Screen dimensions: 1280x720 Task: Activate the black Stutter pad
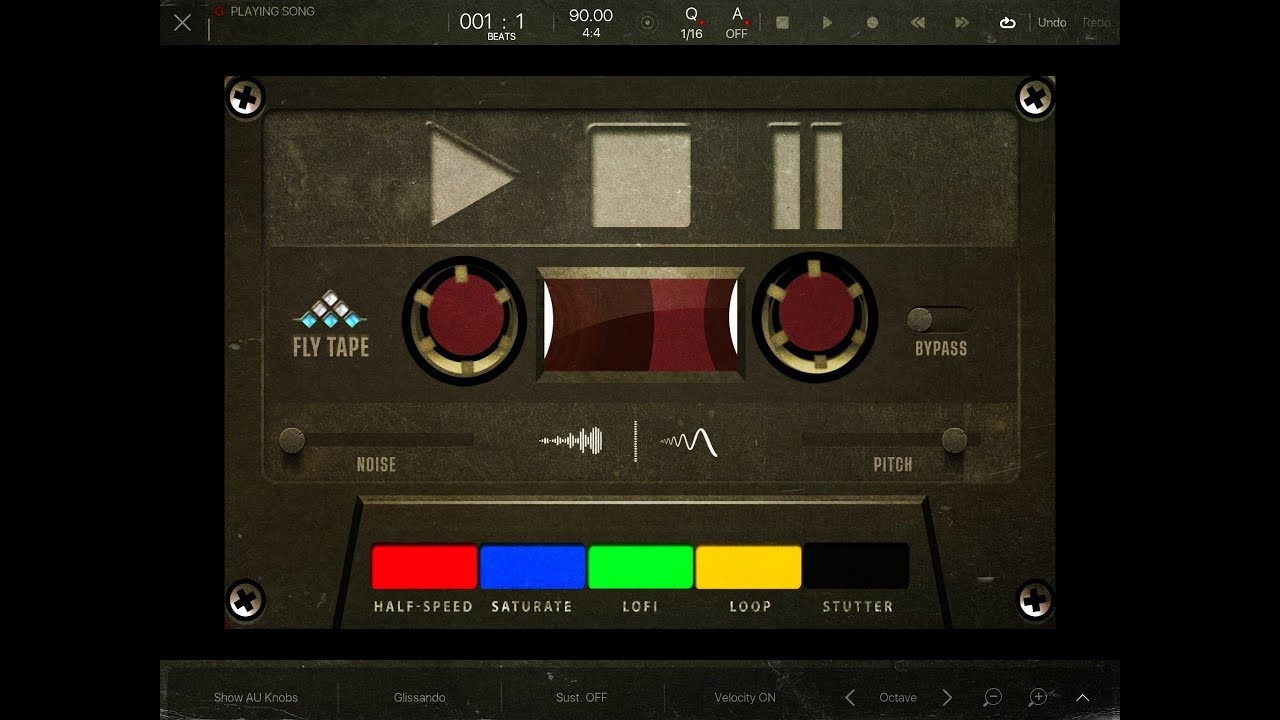click(x=856, y=567)
